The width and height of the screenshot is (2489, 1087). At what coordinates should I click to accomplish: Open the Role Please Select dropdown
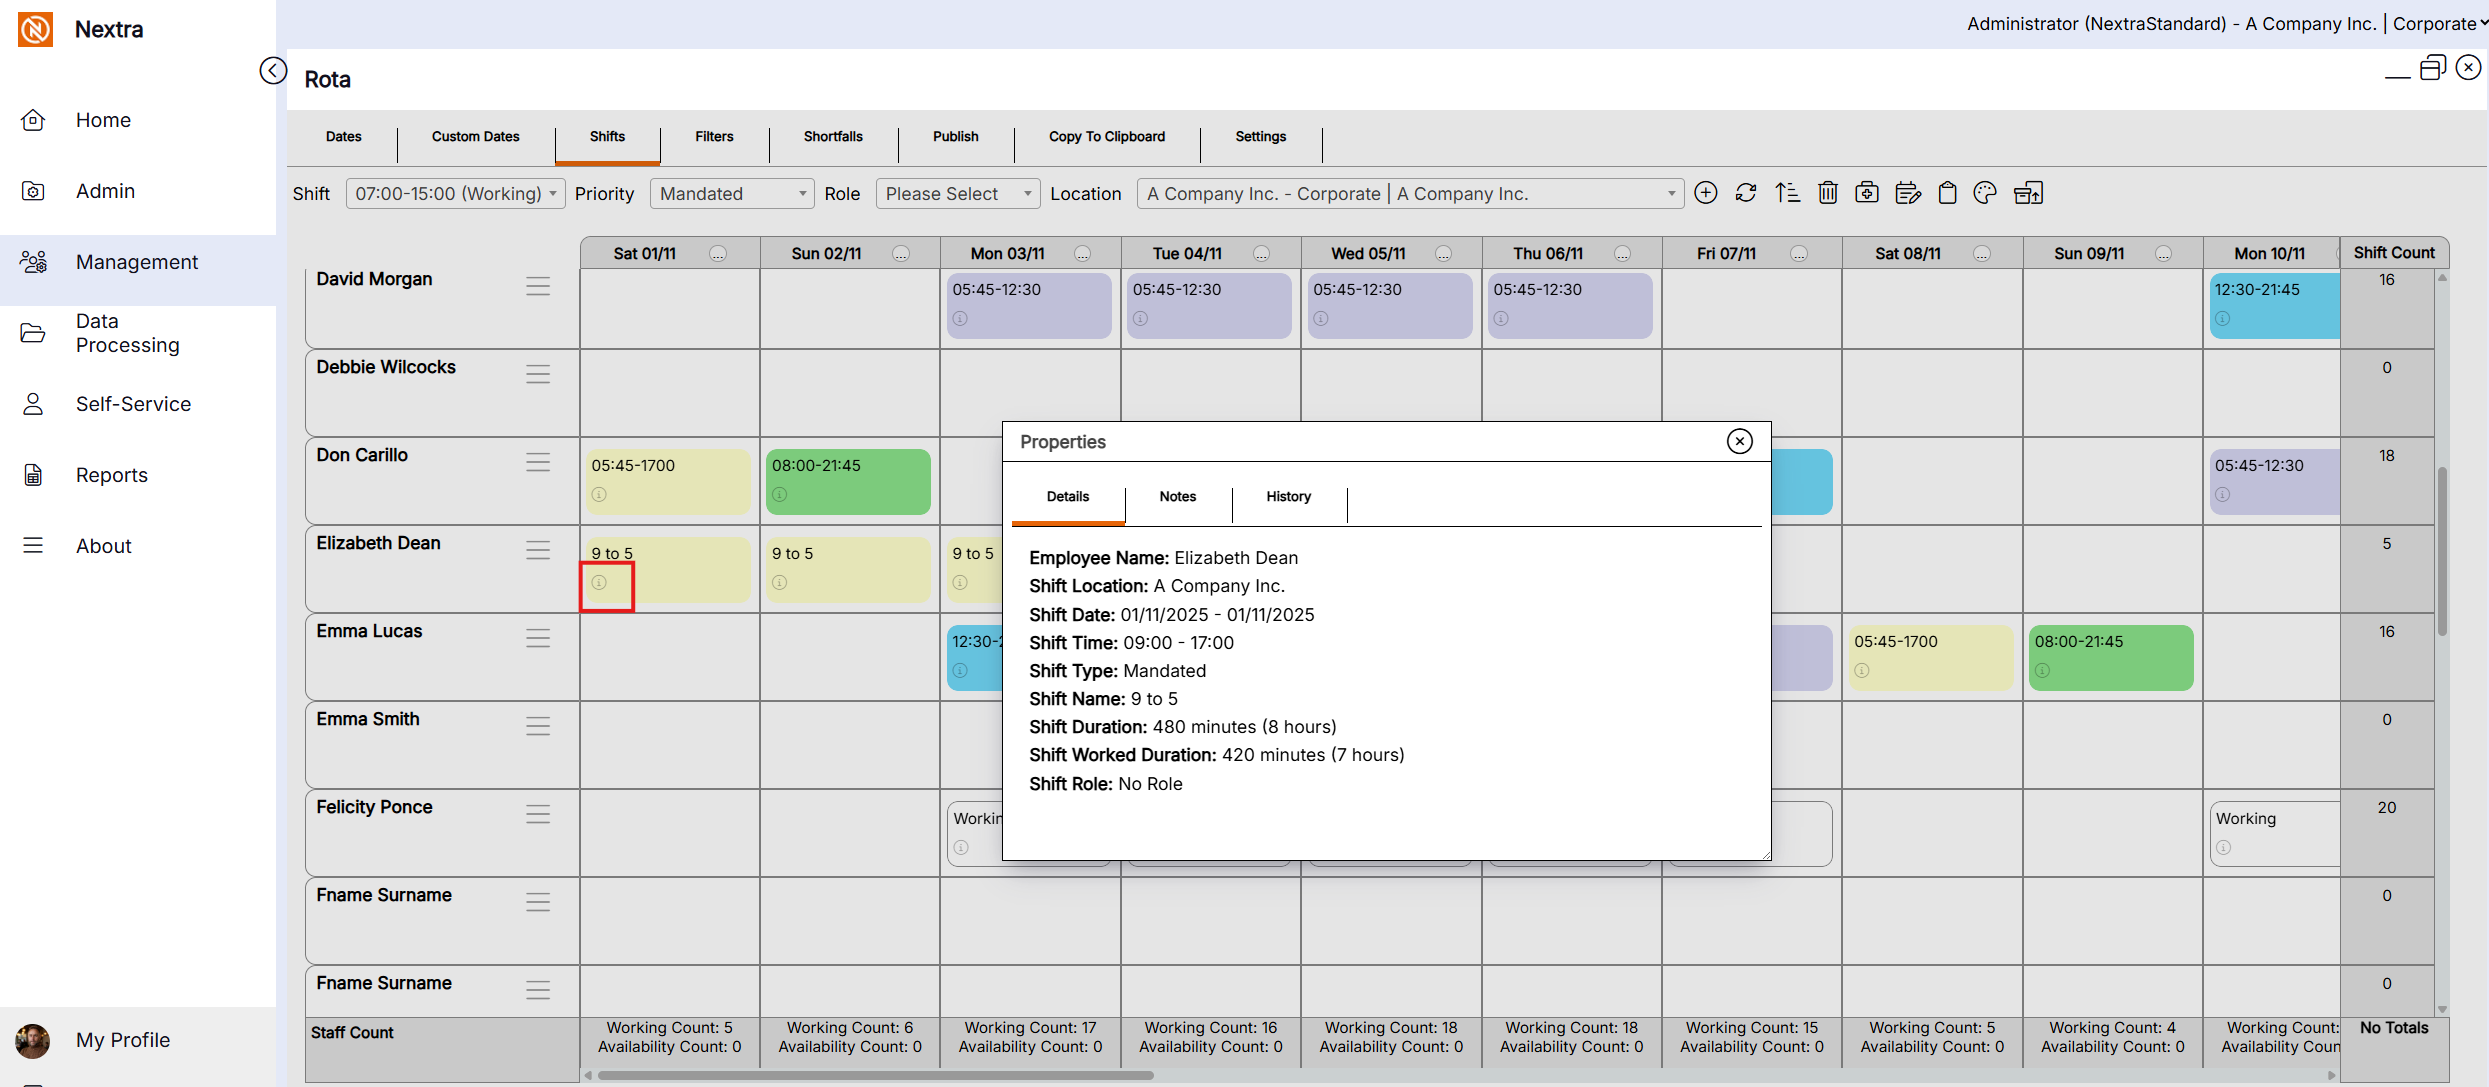(x=957, y=194)
